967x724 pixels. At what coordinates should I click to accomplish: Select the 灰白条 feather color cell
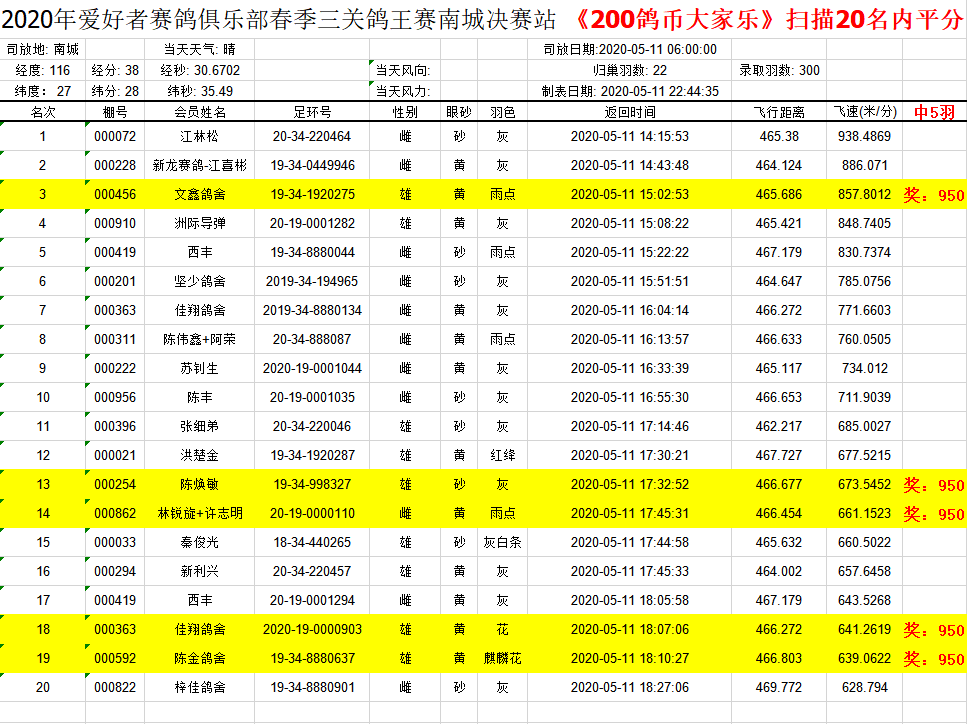click(502, 542)
